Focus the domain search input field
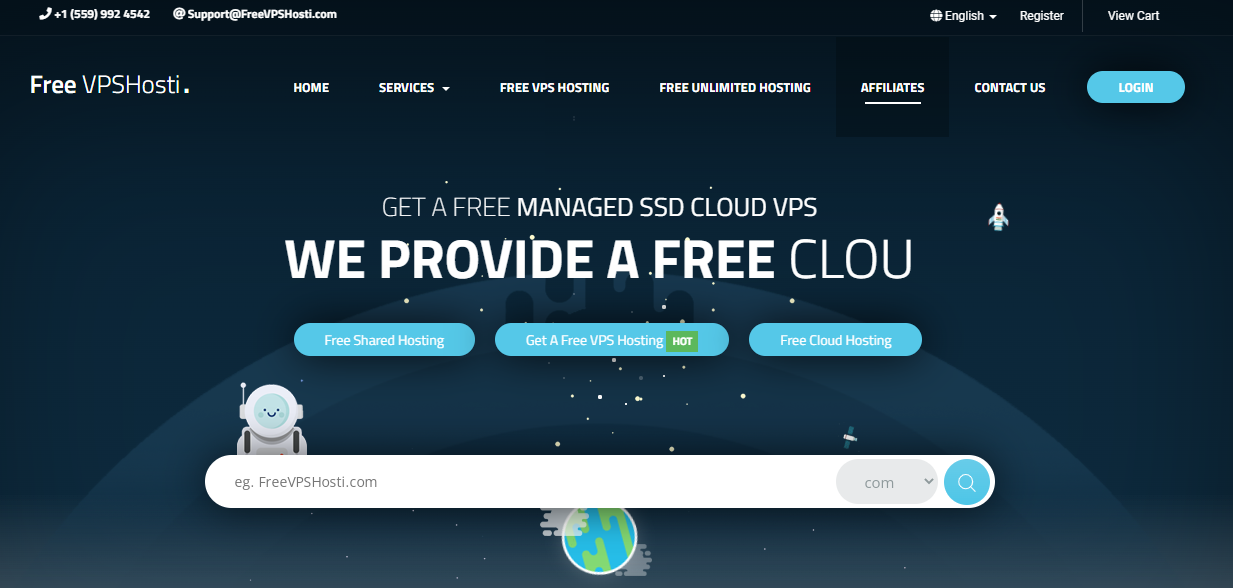The image size is (1233, 588). point(520,482)
